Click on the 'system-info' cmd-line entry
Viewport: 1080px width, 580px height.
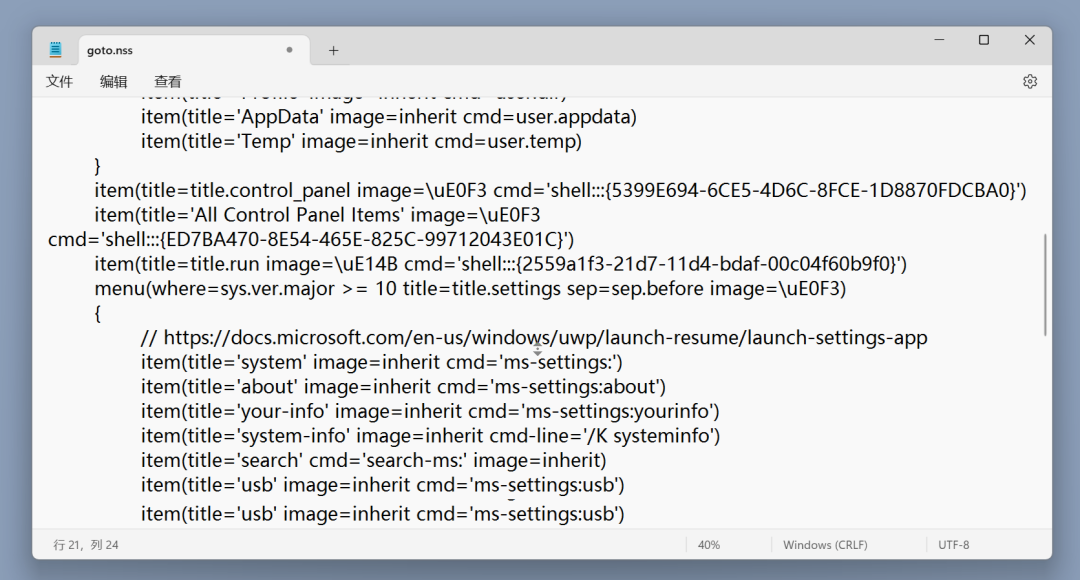click(430, 436)
